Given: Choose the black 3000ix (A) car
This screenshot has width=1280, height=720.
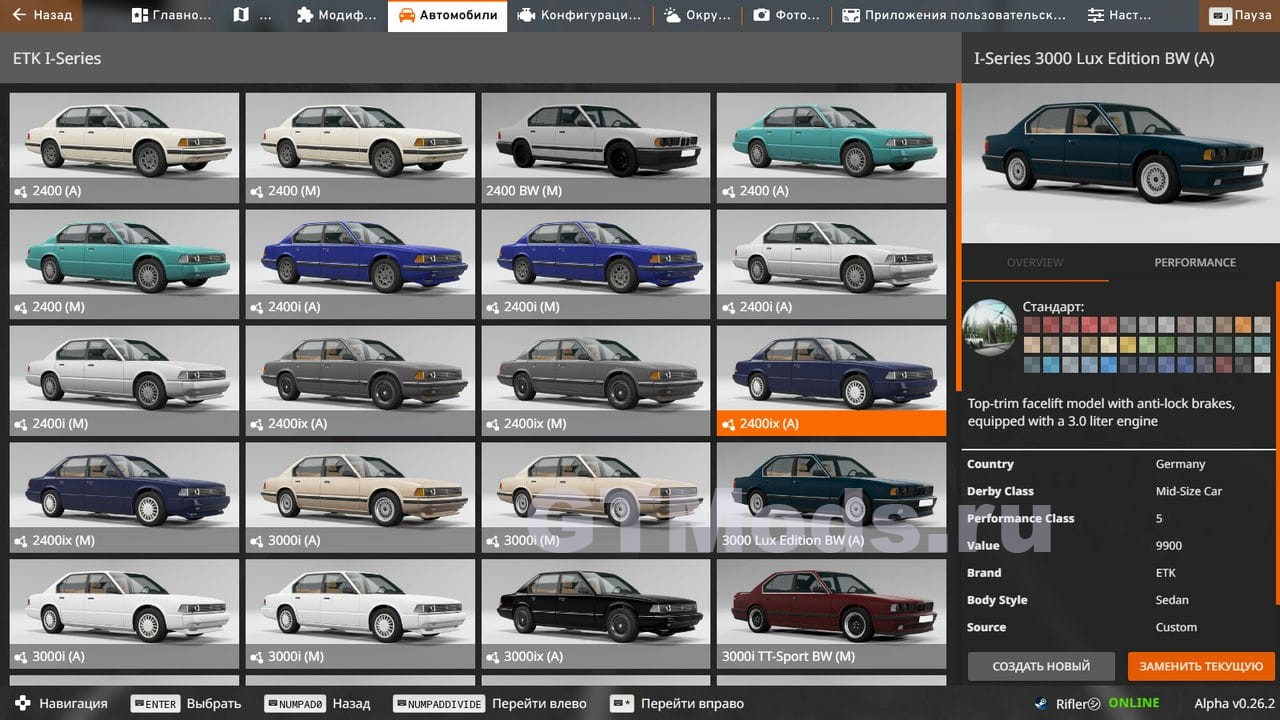Looking at the screenshot, I should [x=596, y=613].
